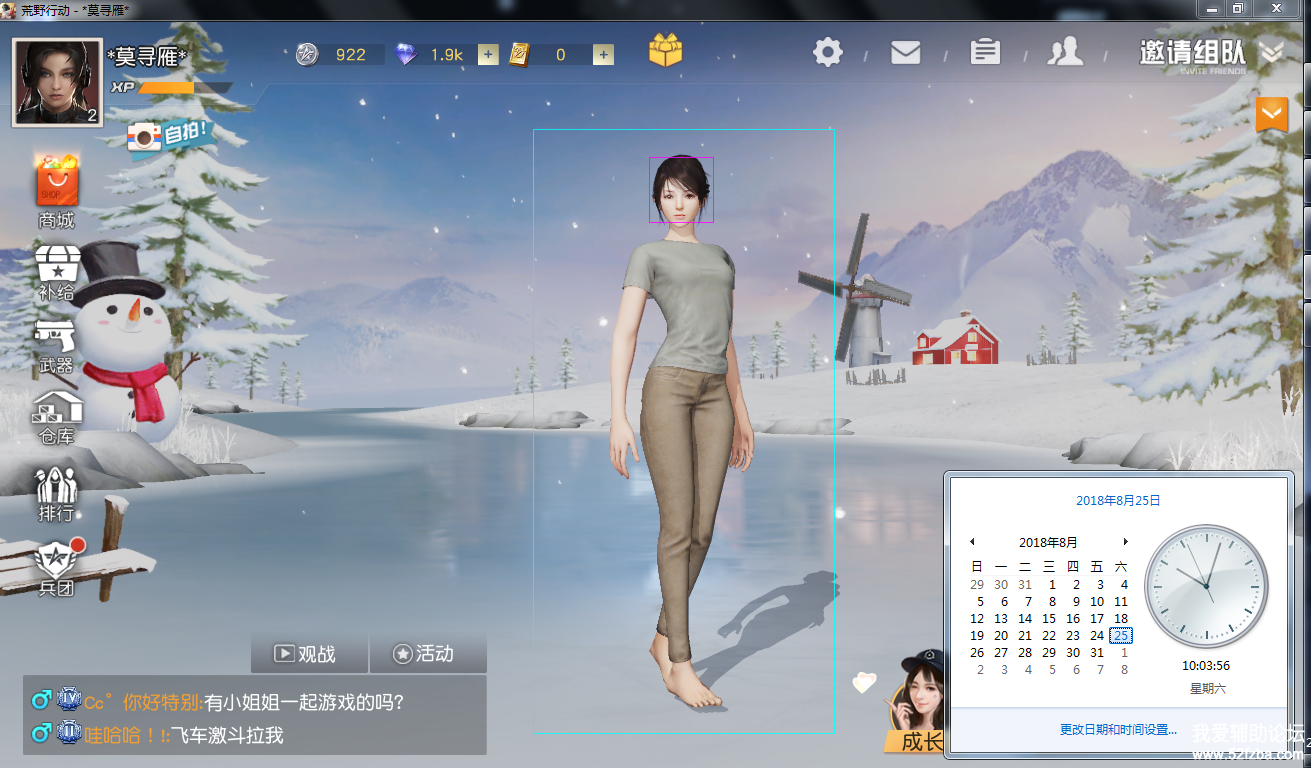Open the settings gear icon
1311x768 pixels.
tap(828, 52)
